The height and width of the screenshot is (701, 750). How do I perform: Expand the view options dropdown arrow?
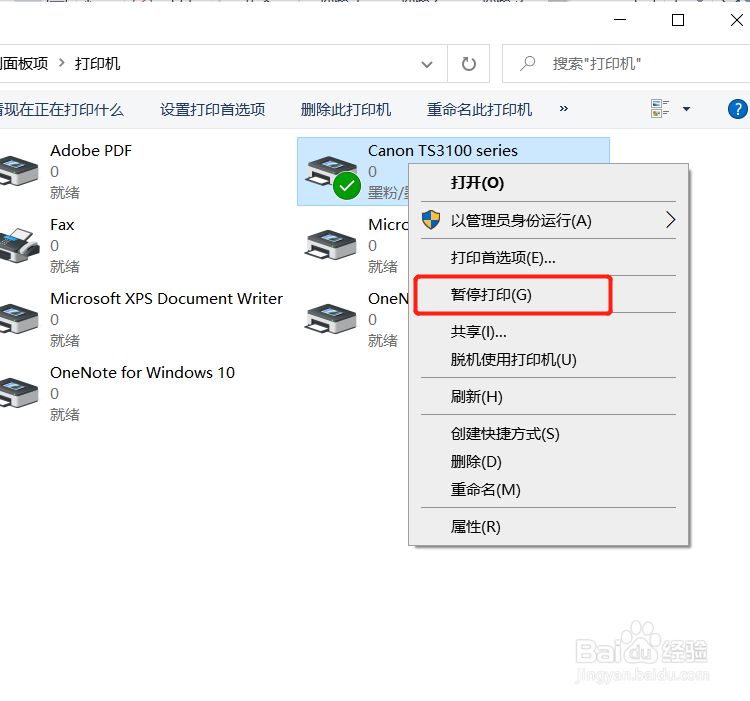[x=686, y=109]
